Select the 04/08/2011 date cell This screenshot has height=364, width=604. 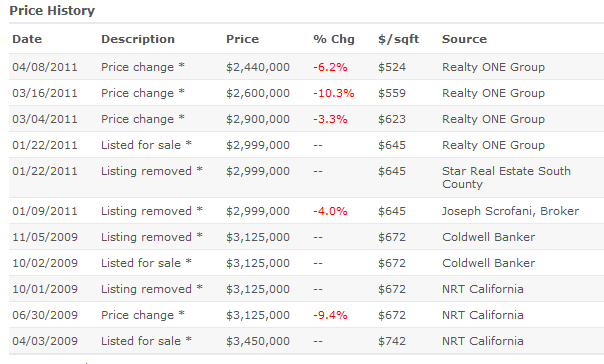pos(45,67)
